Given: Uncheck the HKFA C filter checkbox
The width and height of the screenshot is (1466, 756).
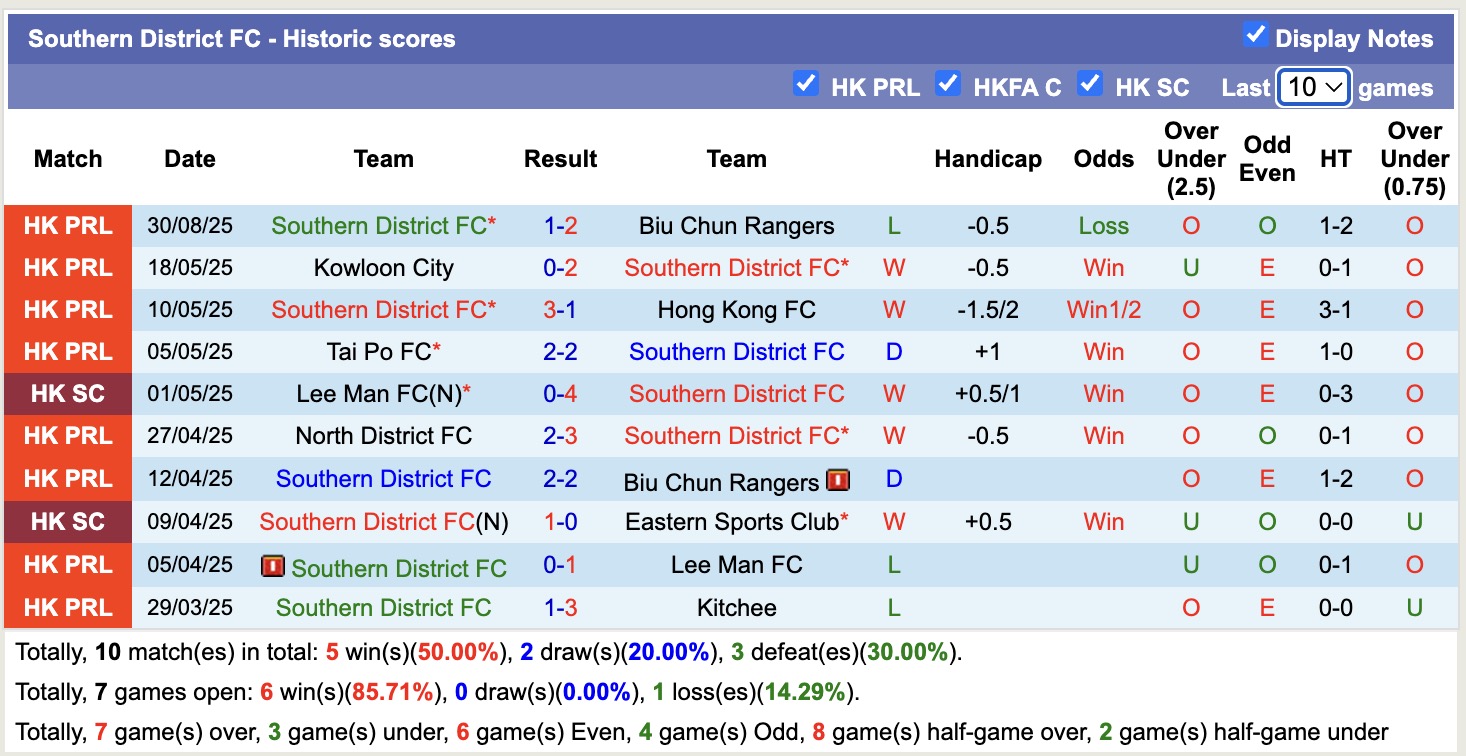Looking at the screenshot, I should [947, 84].
